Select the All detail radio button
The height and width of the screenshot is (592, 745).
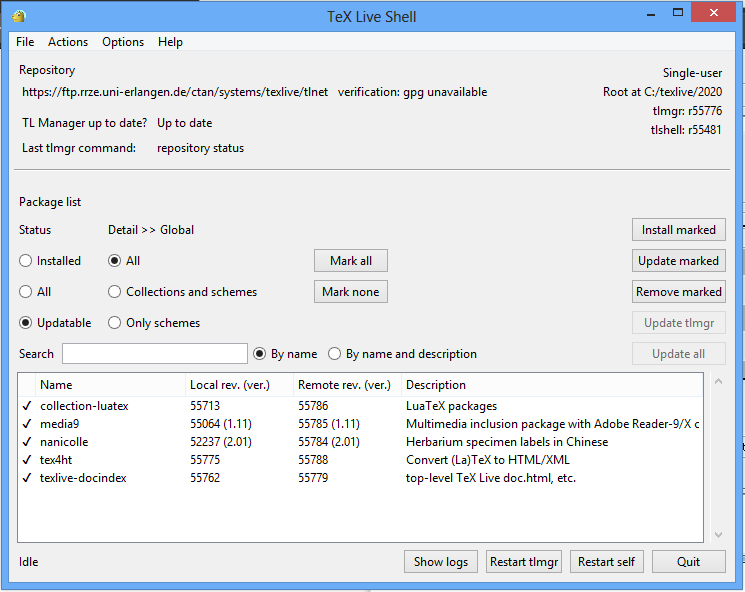pos(115,261)
